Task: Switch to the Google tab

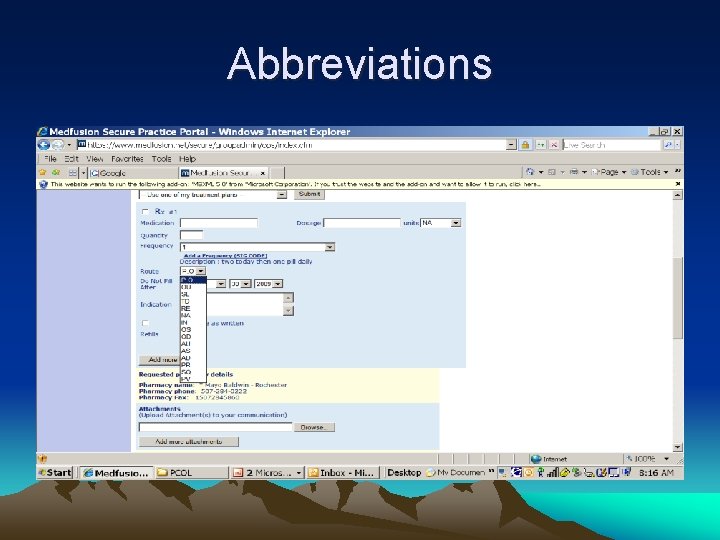Action: pyautogui.click(x=133, y=173)
